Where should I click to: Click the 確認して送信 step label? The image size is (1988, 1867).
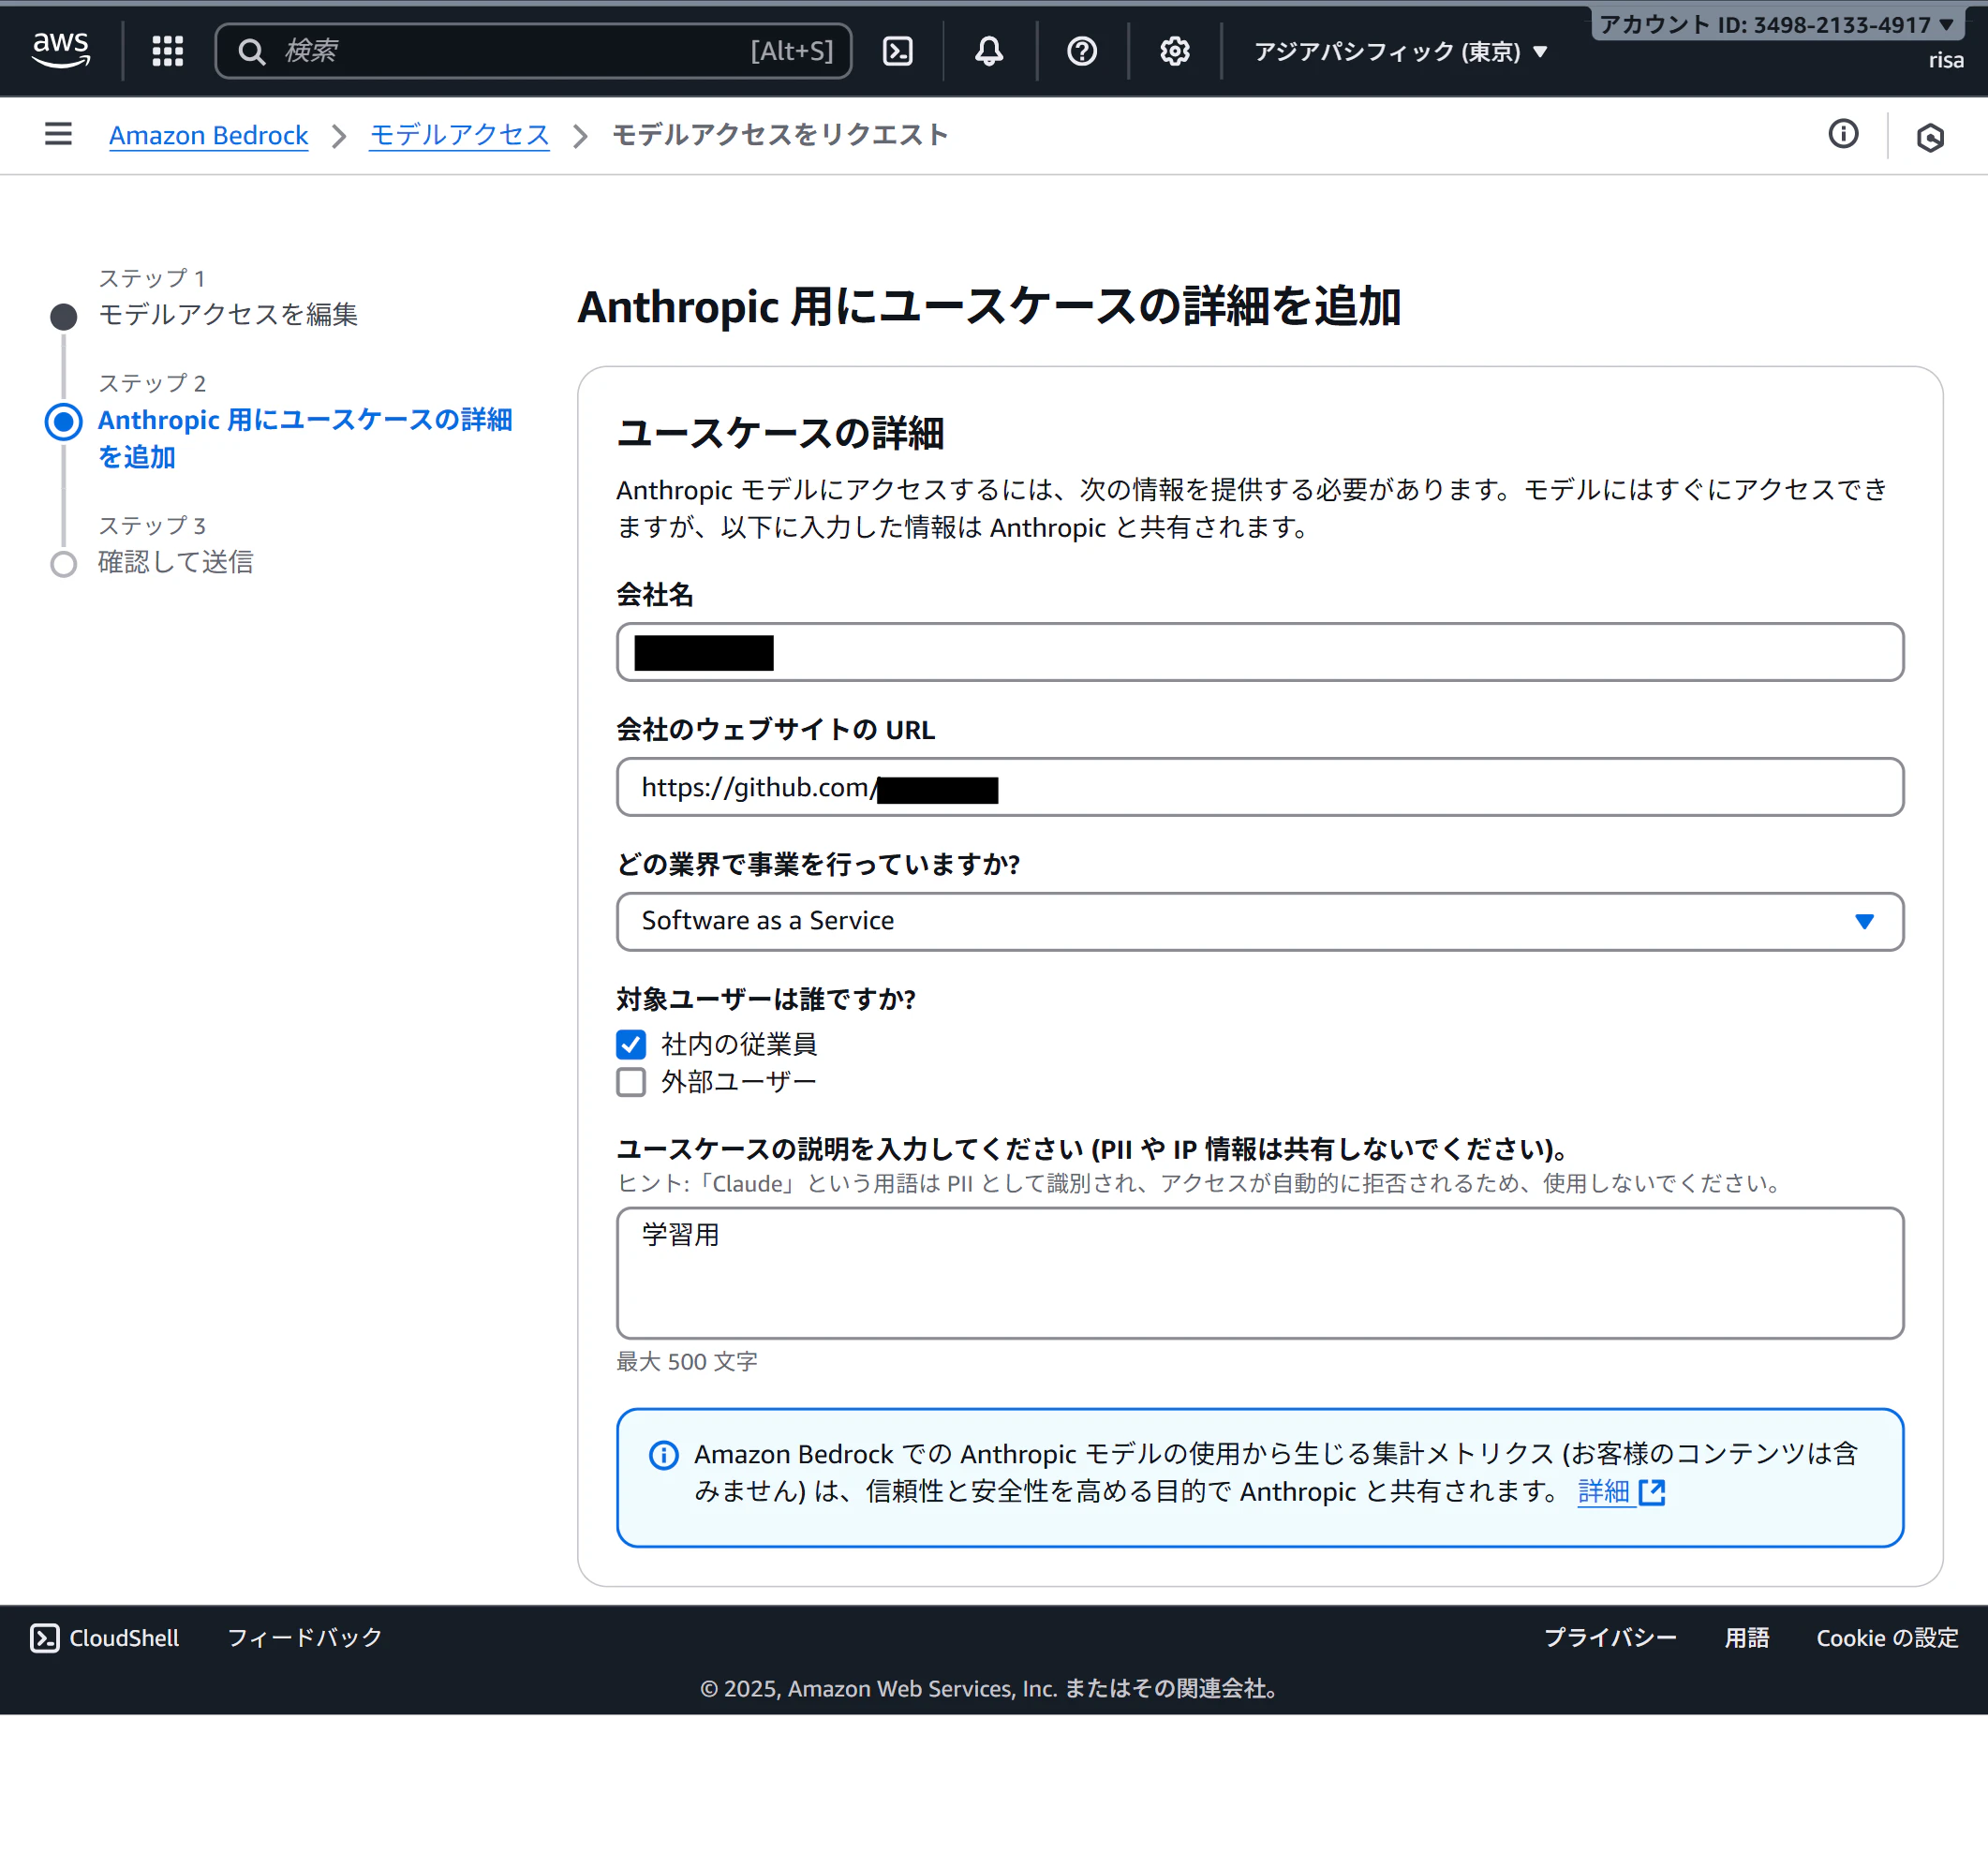click(x=175, y=562)
